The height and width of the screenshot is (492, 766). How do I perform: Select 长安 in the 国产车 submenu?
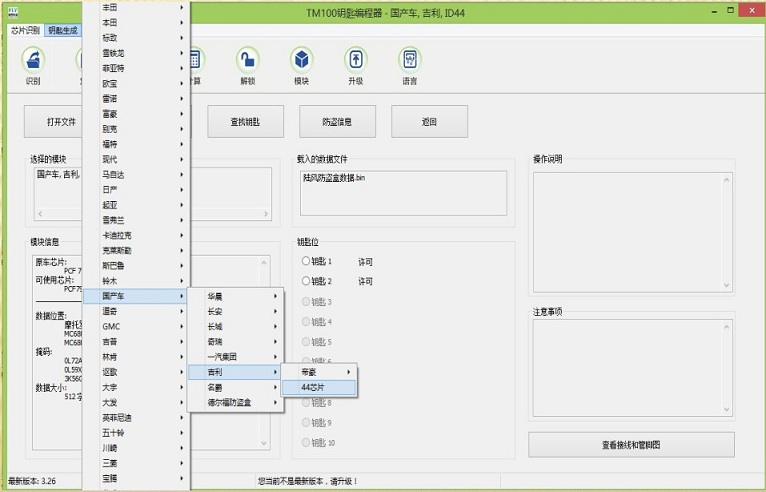click(x=235, y=311)
